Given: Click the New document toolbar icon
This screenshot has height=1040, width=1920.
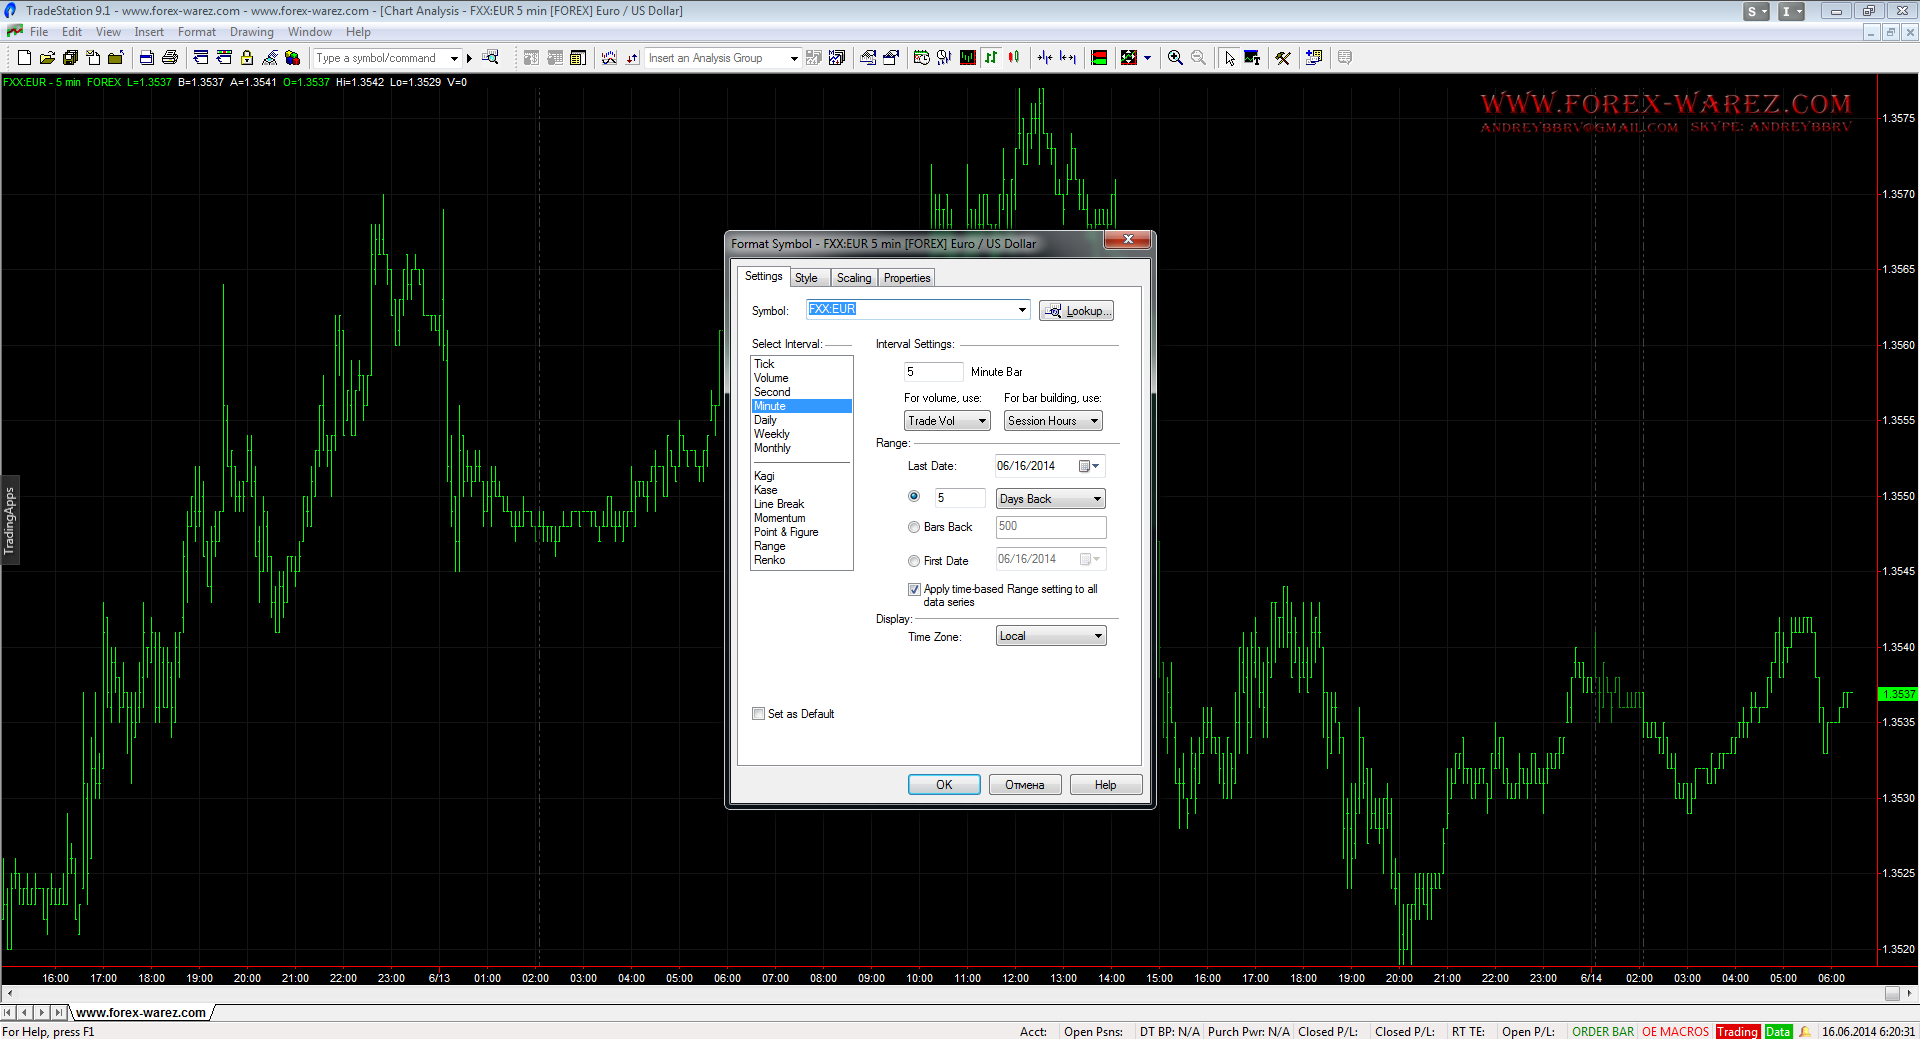Looking at the screenshot, I should (24, 58).
